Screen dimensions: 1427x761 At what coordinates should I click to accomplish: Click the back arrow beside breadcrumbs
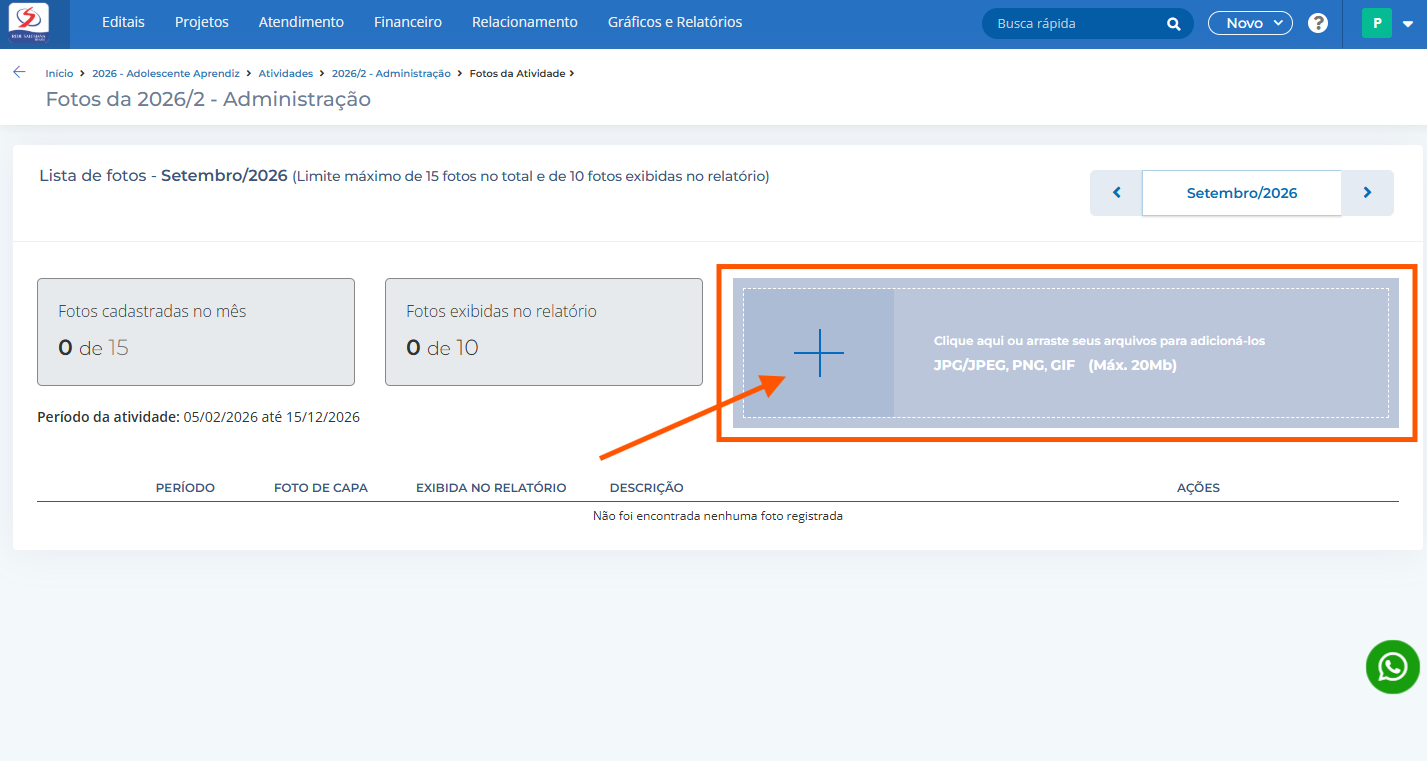coord(19,72)
